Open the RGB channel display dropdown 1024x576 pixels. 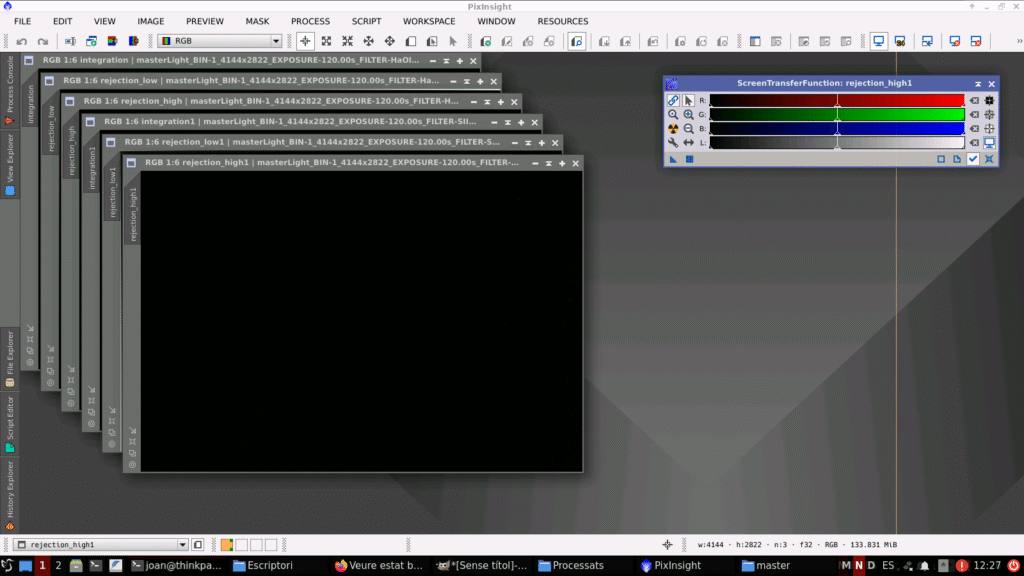(220, 41)
